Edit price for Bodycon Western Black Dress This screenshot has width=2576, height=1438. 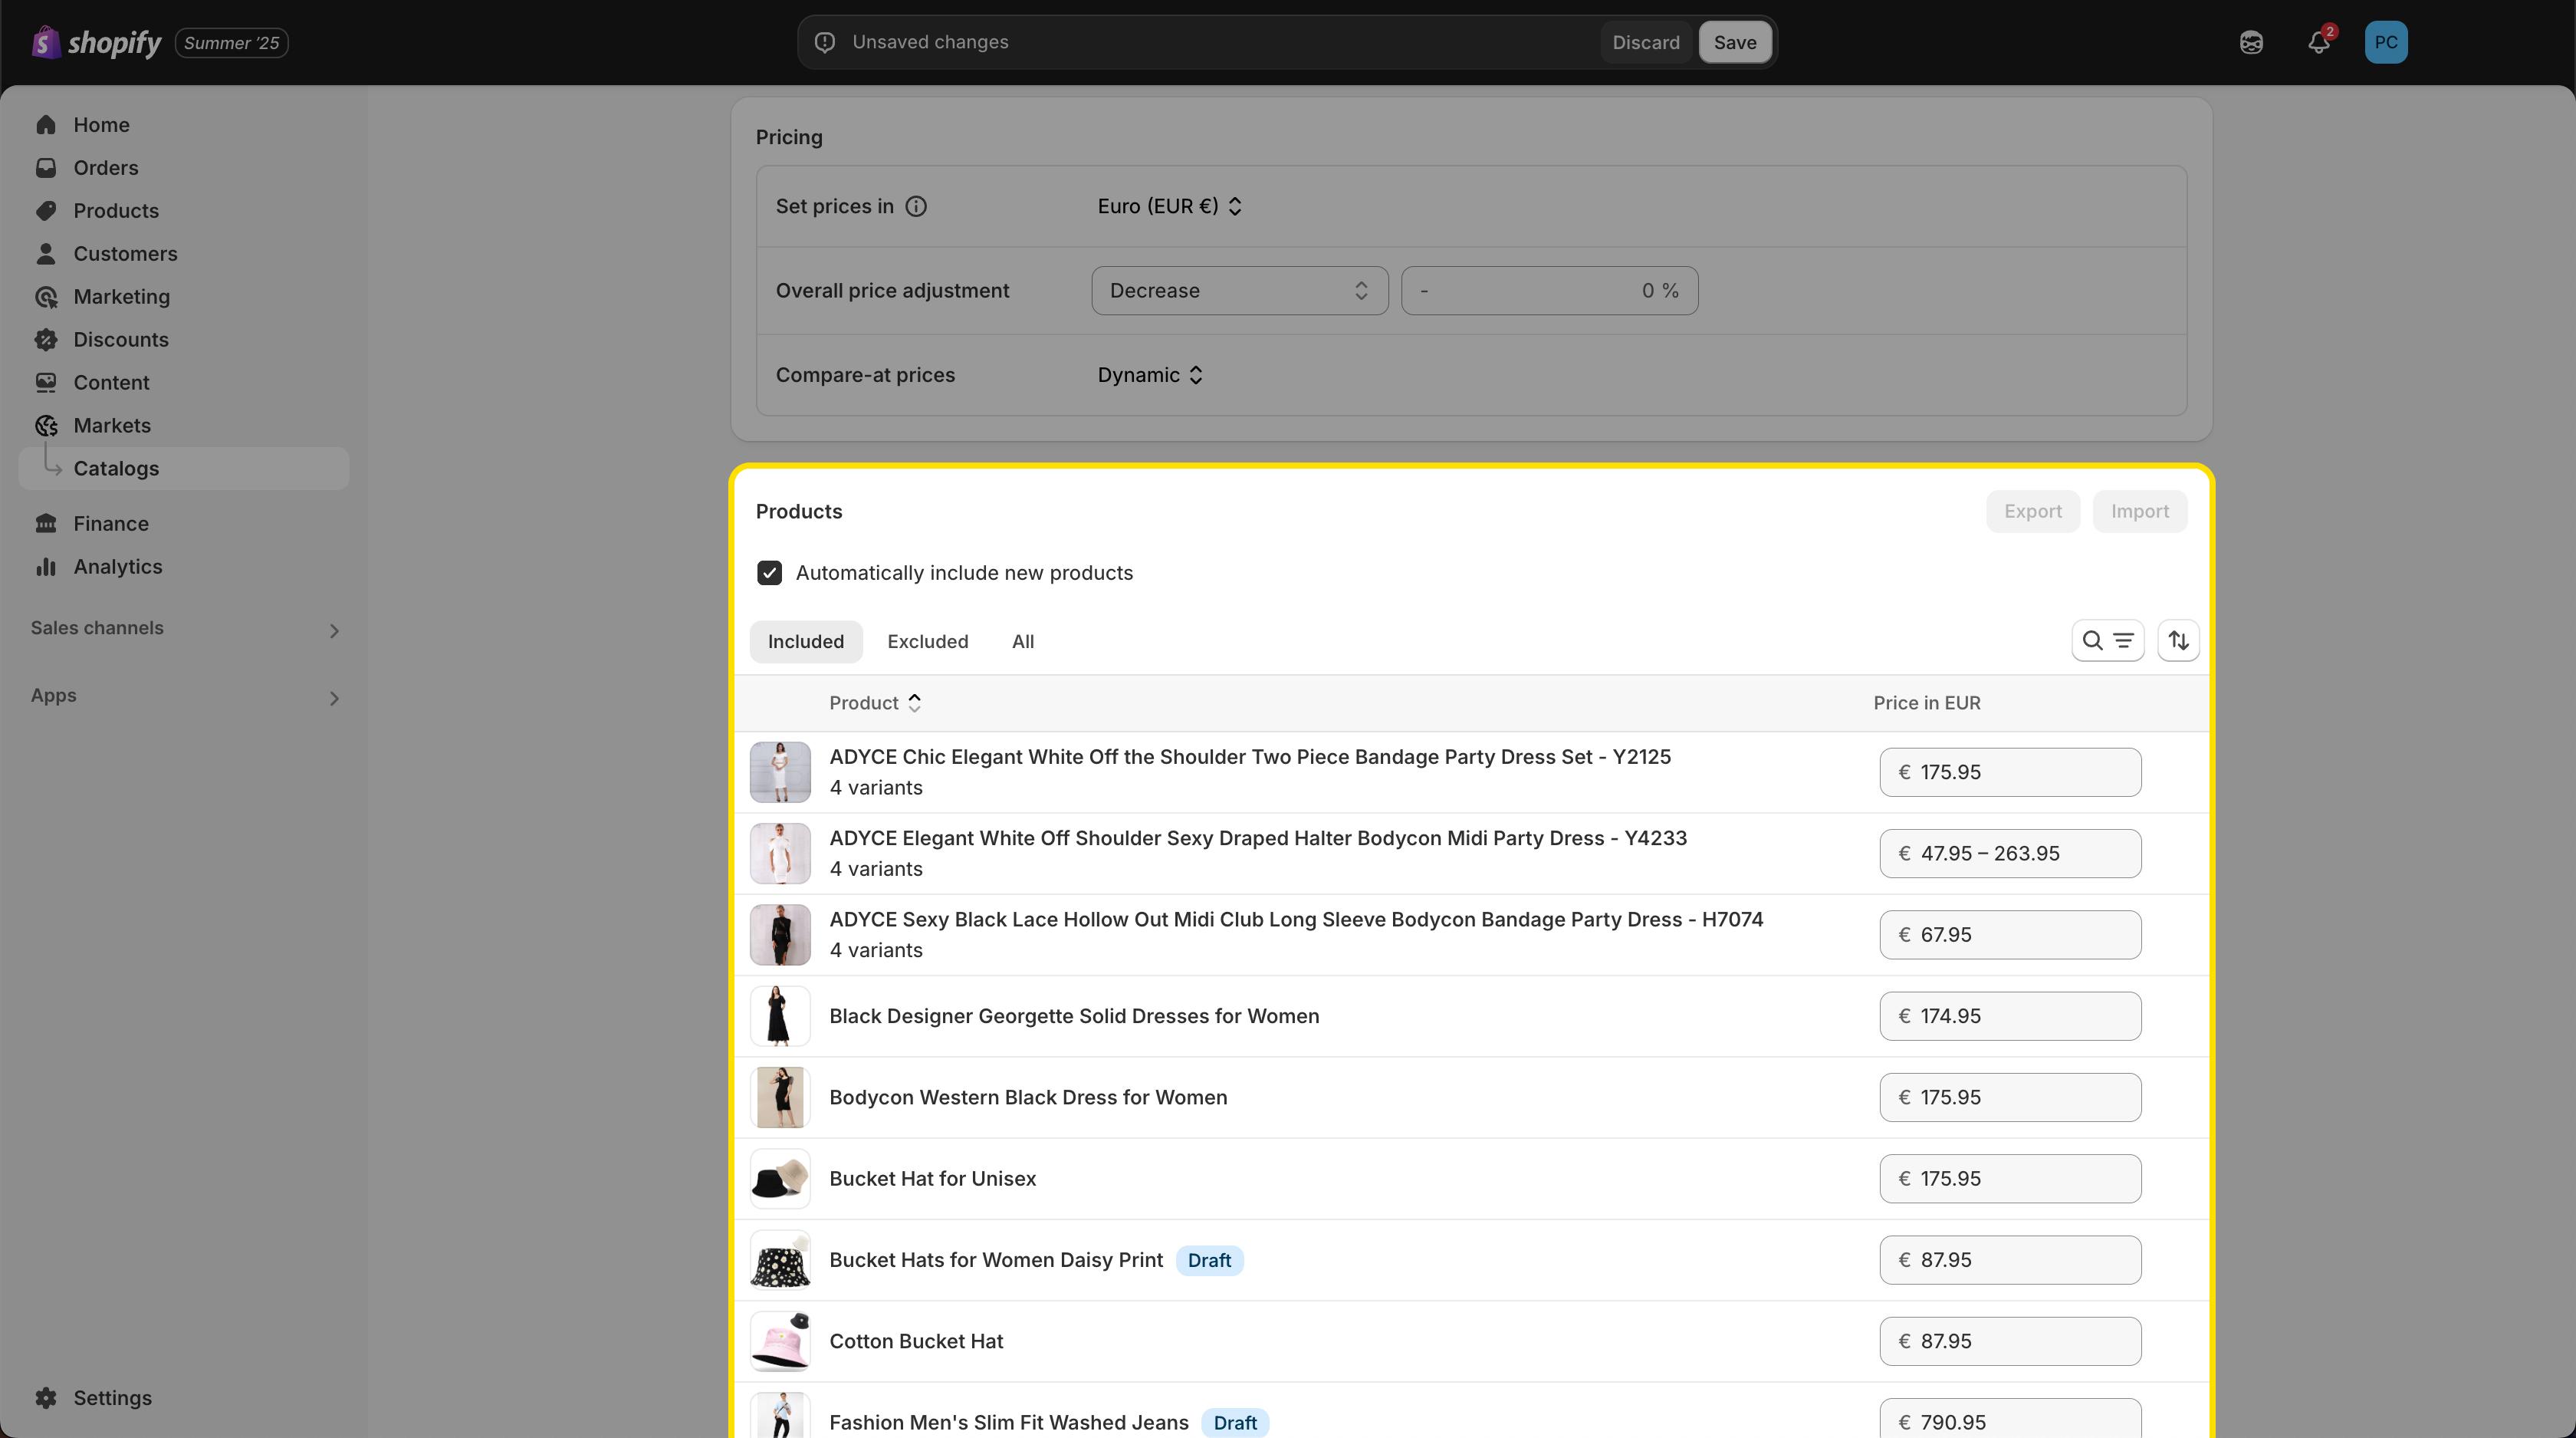[x=2010, y=1098]
